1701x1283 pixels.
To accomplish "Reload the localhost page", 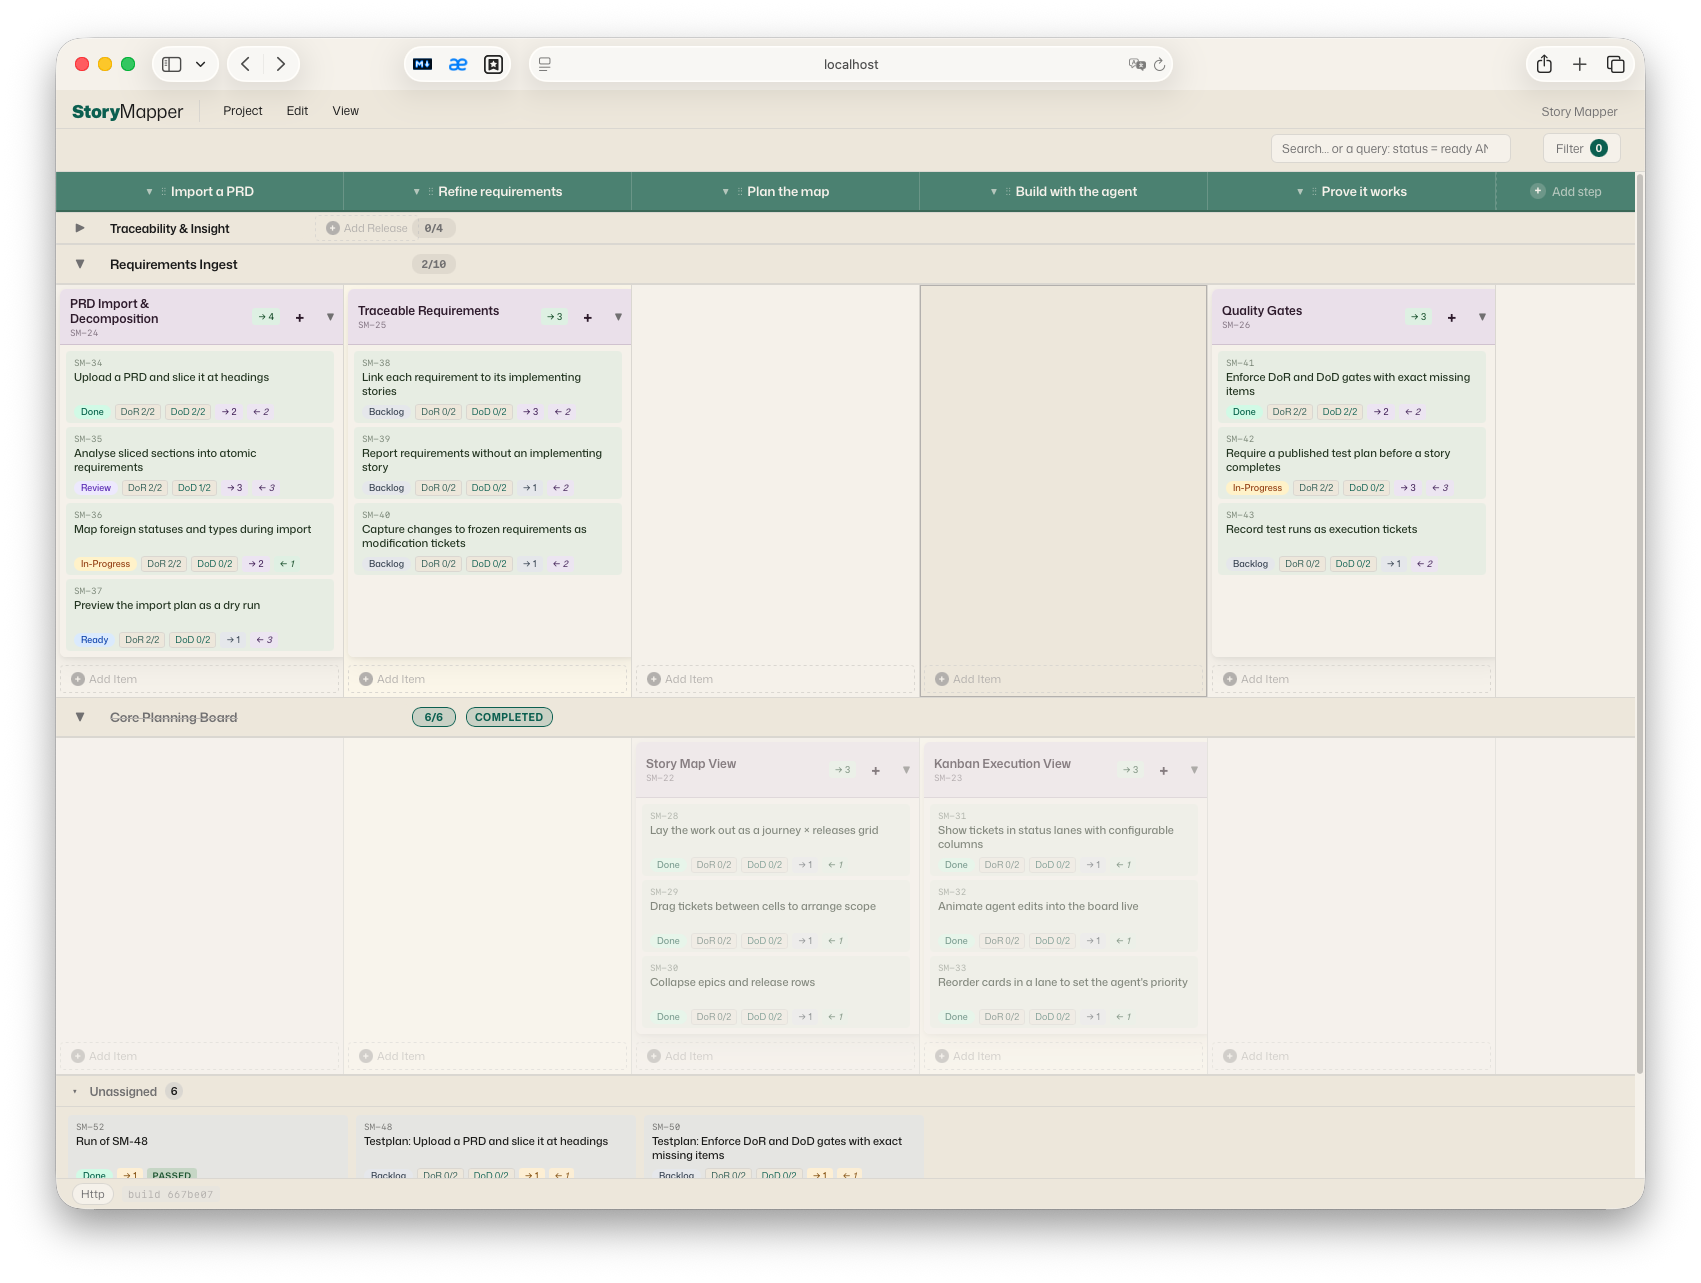I will [x=1160, y=64].
